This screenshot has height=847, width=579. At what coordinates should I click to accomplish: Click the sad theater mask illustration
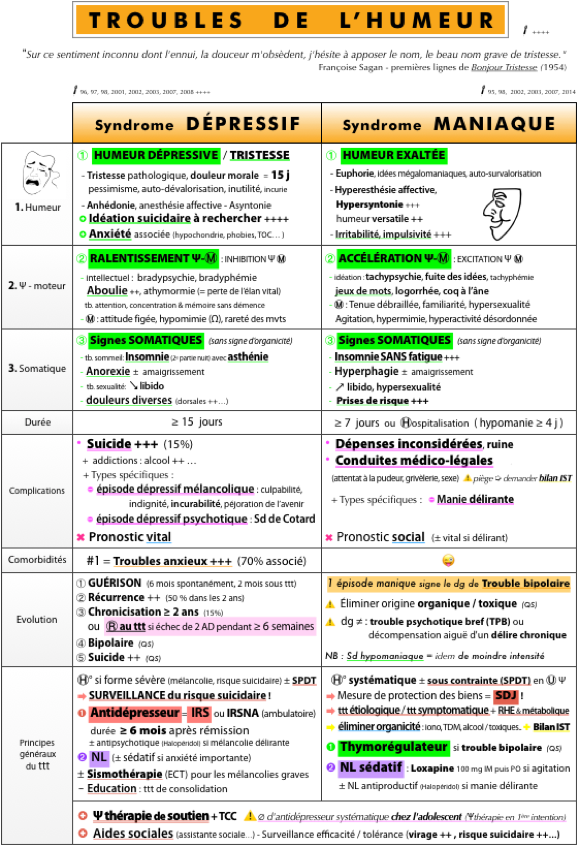[x=38, y=173]
